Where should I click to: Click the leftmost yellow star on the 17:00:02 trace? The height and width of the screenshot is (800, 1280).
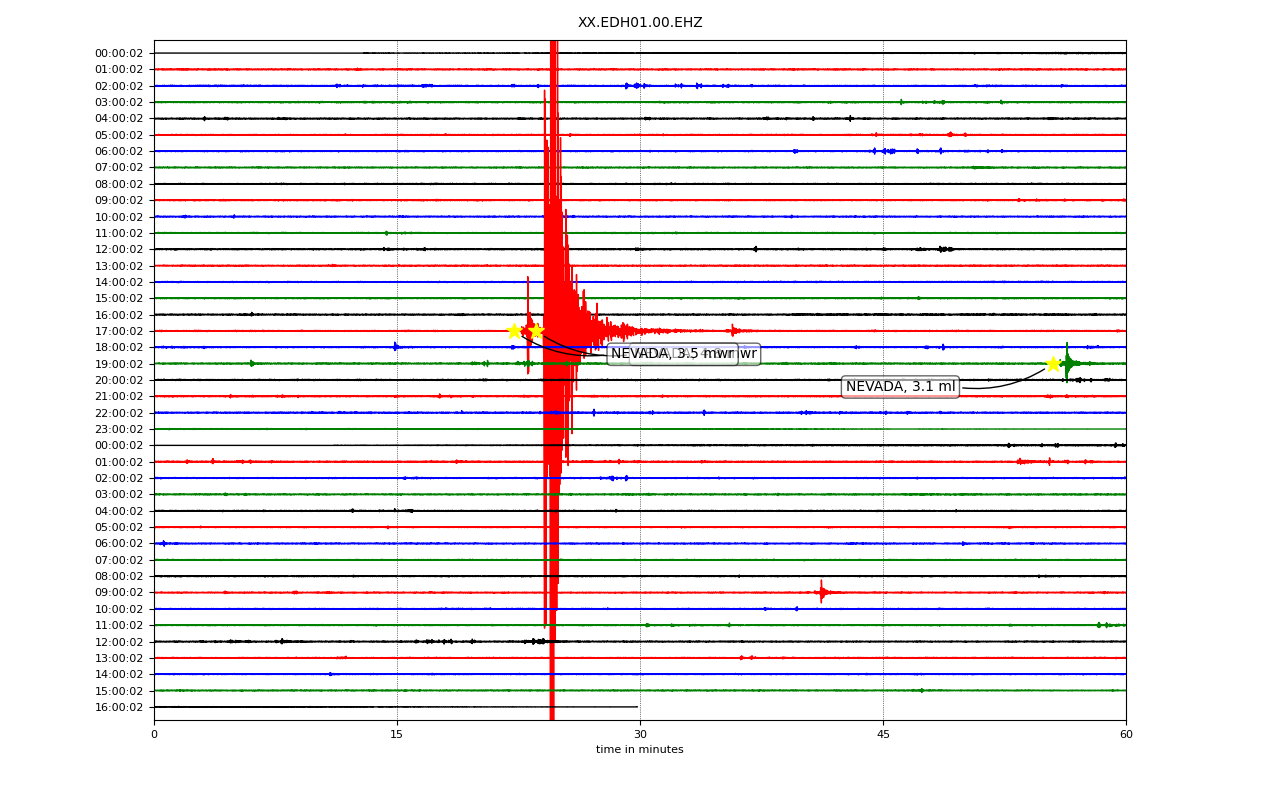pos(514,331)
